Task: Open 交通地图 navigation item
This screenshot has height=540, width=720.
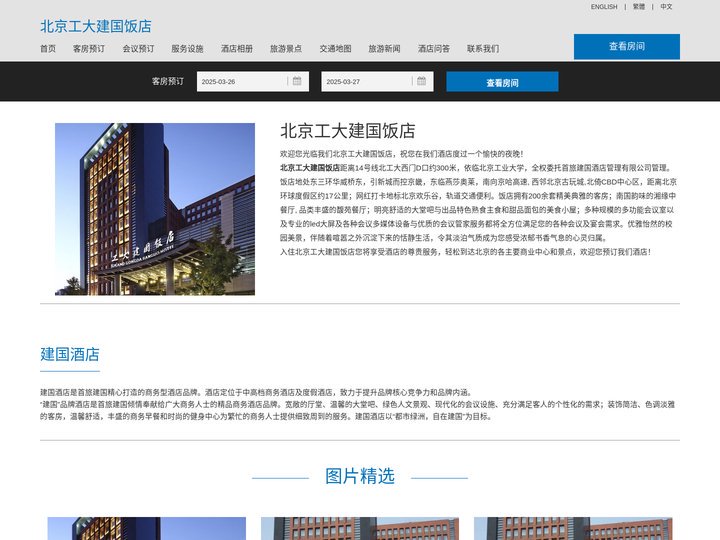Action: click(x=336, y=48)
